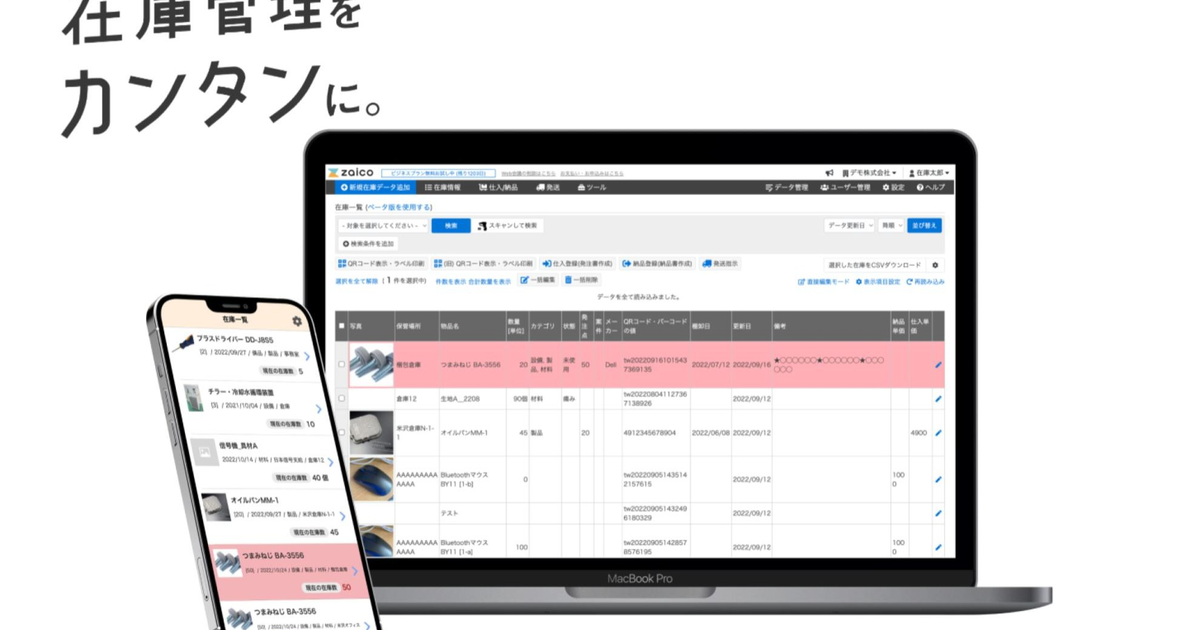
Task: Open the データ更新日 sort field dropdown
Action: coord(851,225)
